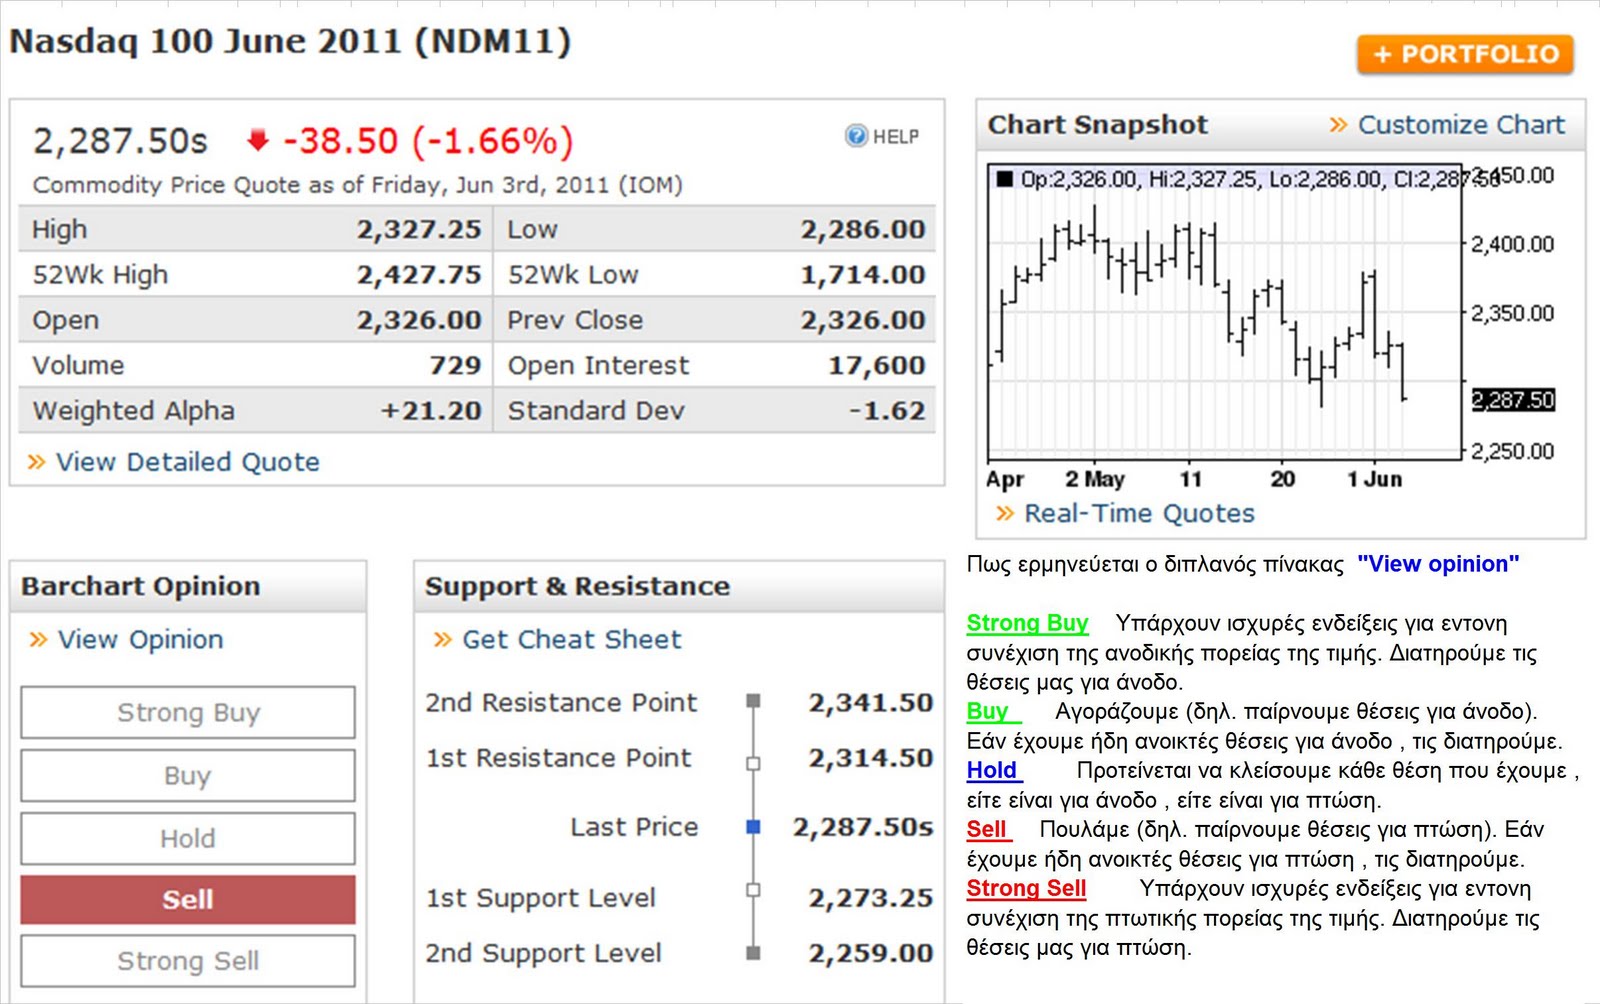The height and width of the screenshot is (1004, 1600).
Task: Click the Prev Close value 2,326.00
Action: [x=863, y=320]
